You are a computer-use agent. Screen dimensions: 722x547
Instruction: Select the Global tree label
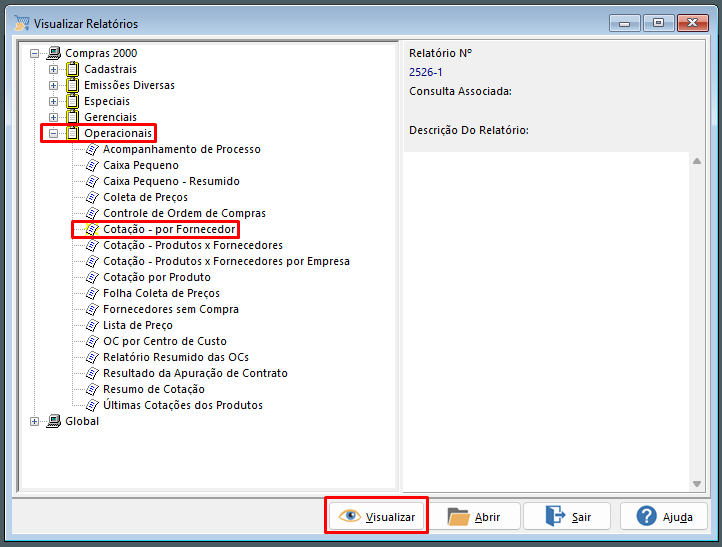(82, 421)
